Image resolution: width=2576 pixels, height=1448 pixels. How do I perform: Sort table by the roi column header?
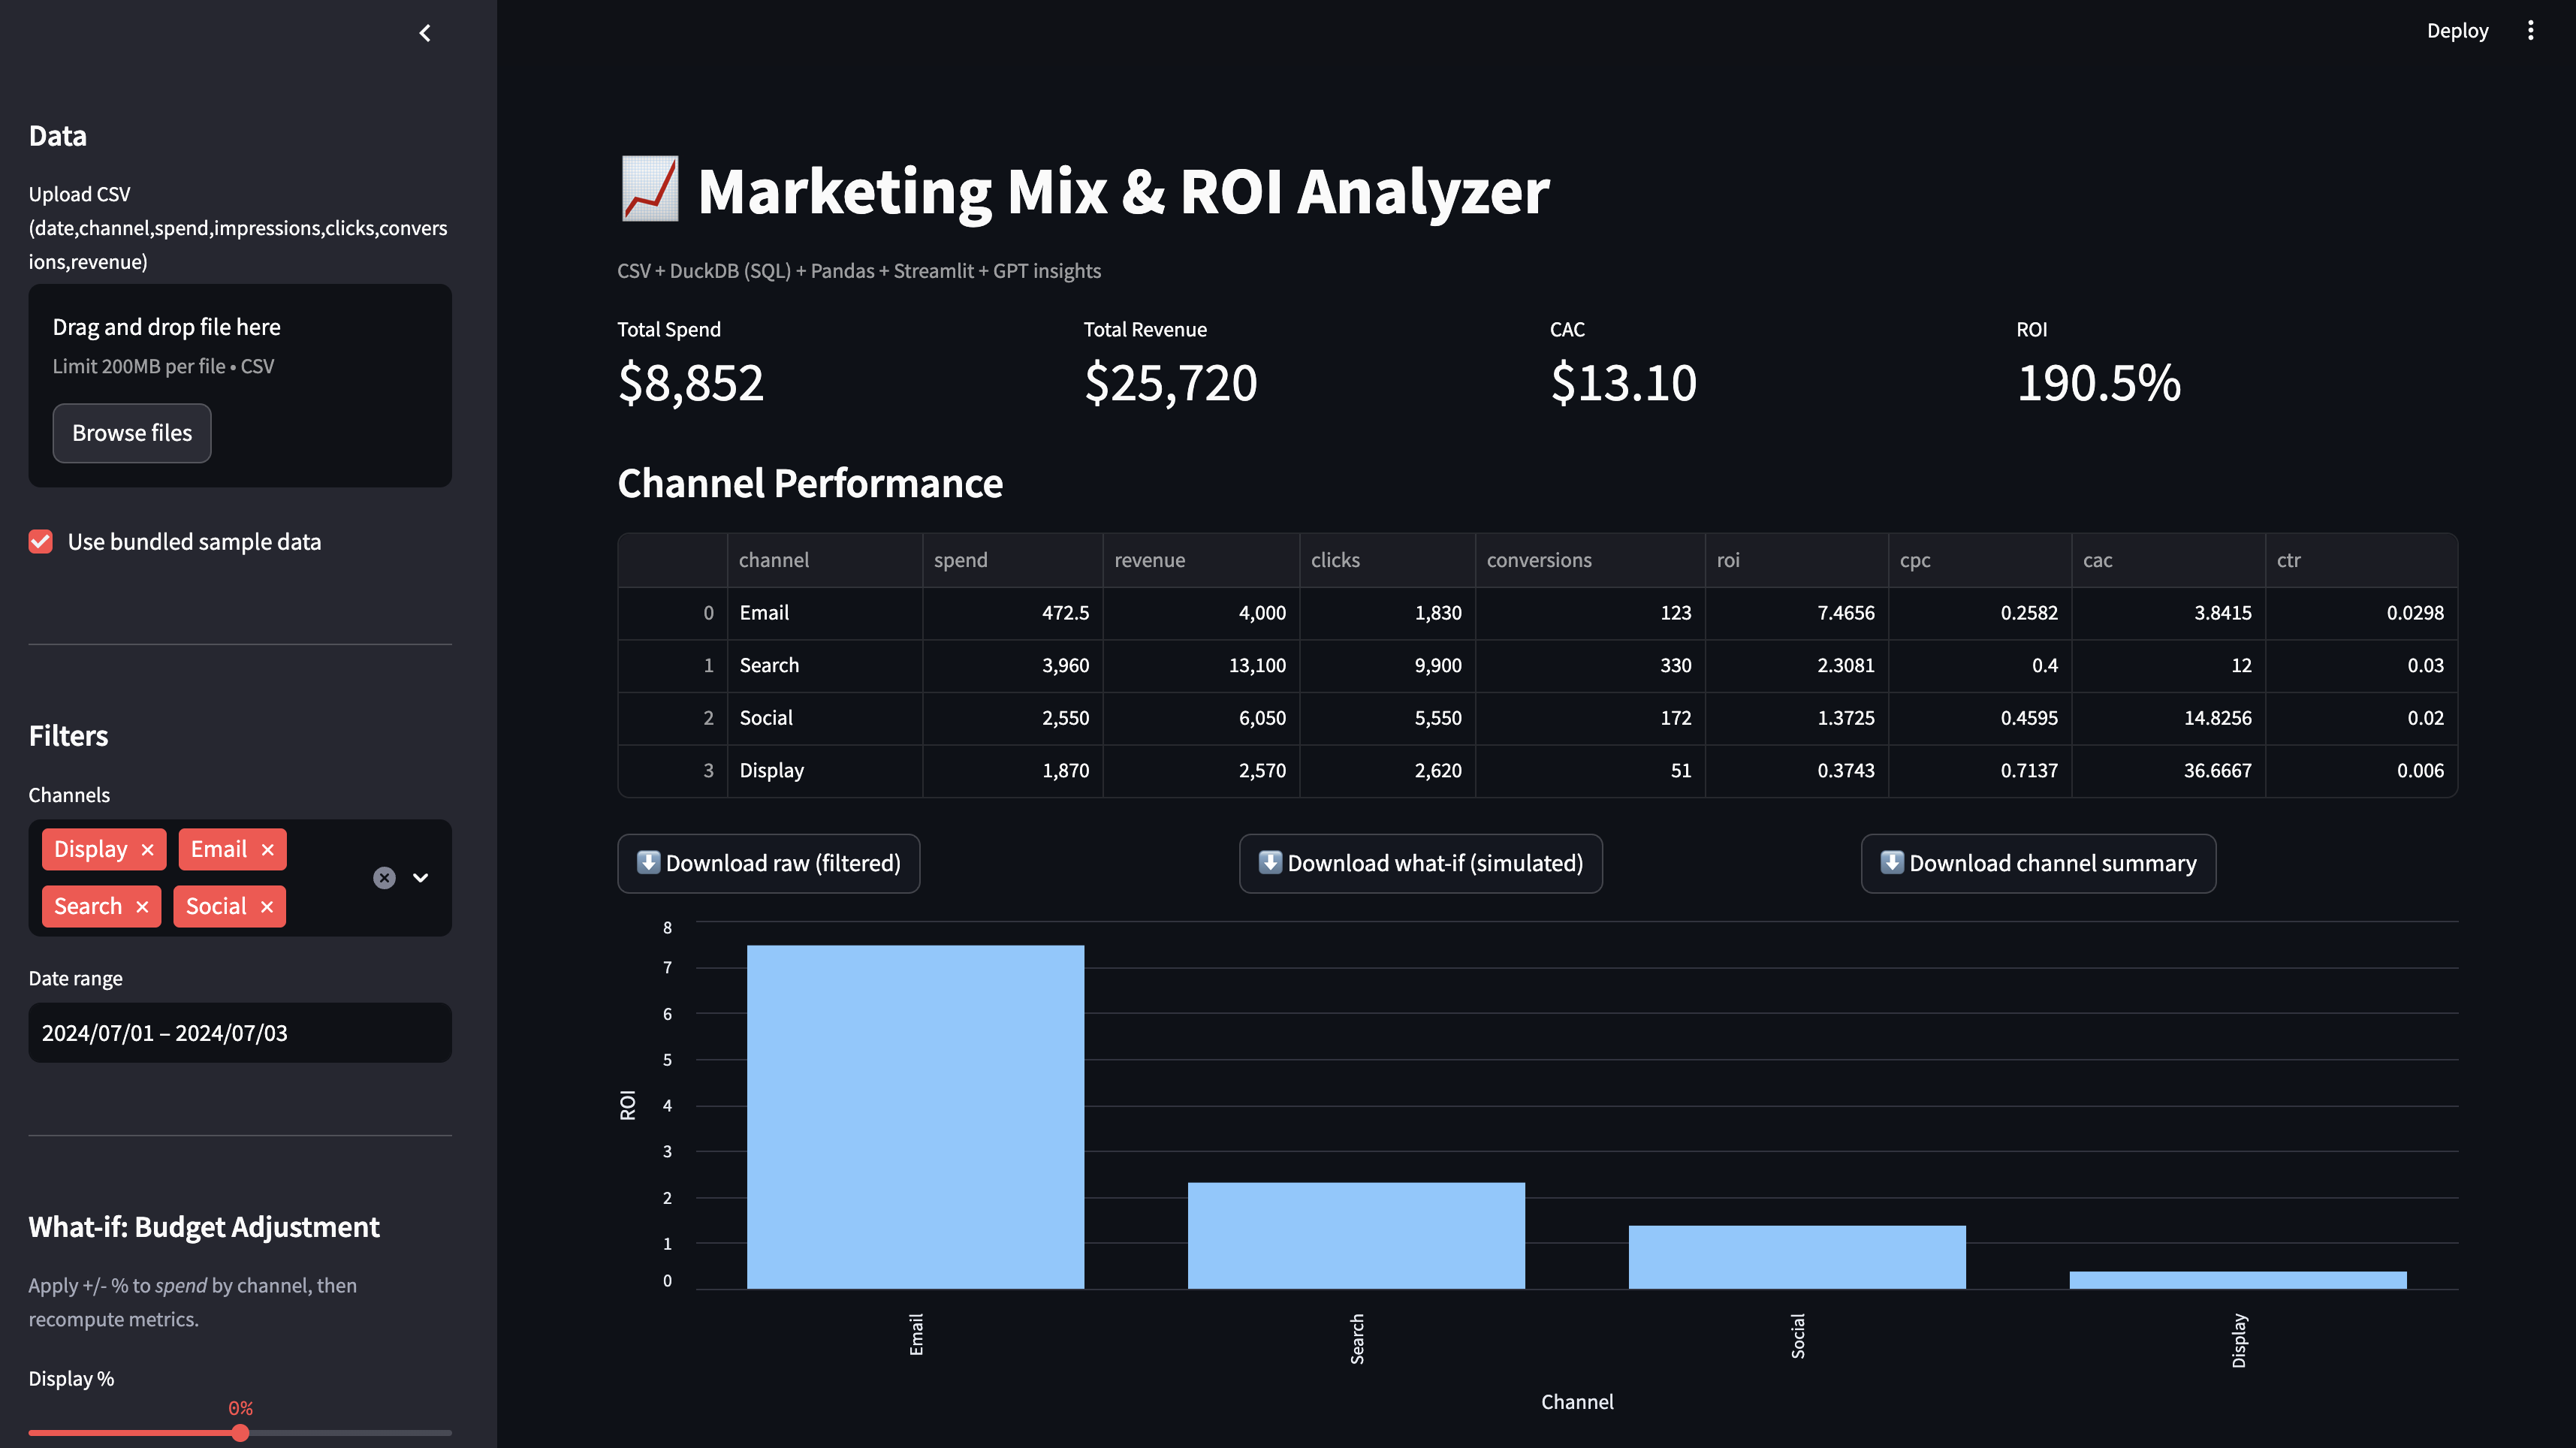pyautogui.click(x=1797, y=560)
